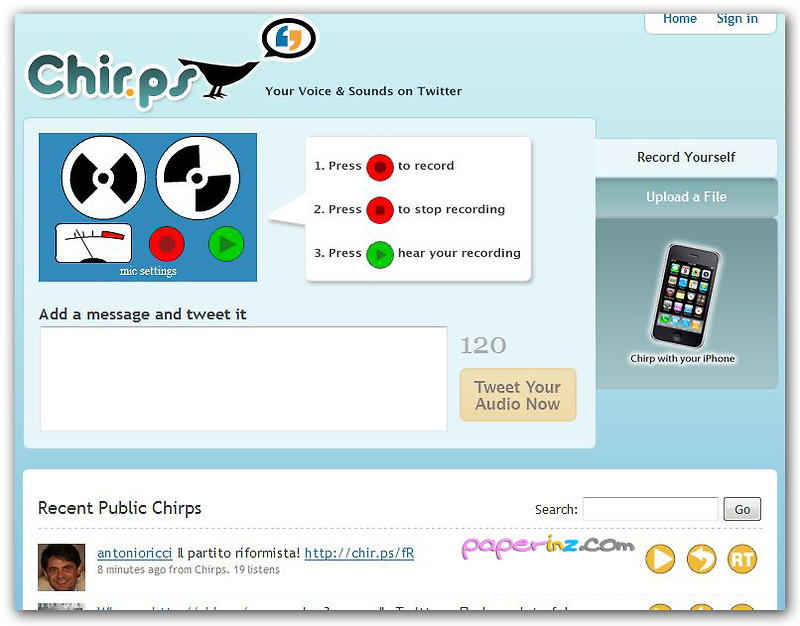The image size is (800, 626).
Task: Click red record icon in instruction step 1
Action: pos(380,167)
